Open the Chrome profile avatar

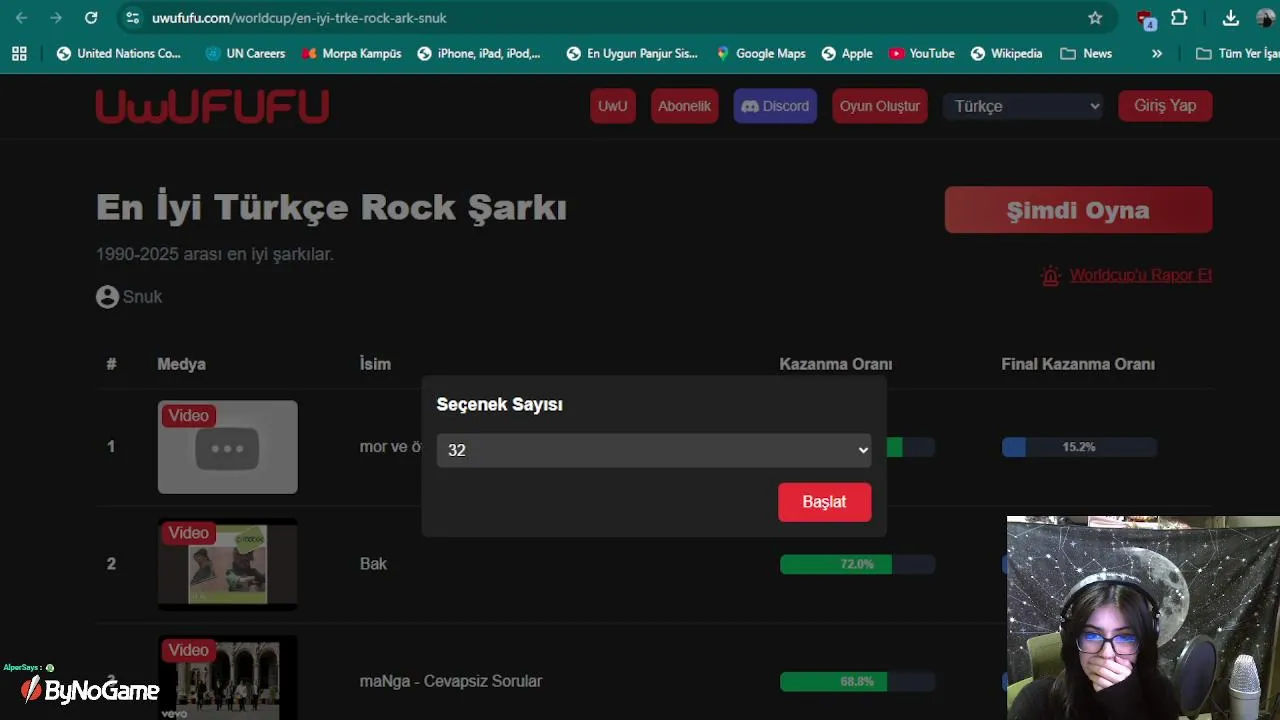[x=1265, y=18]
